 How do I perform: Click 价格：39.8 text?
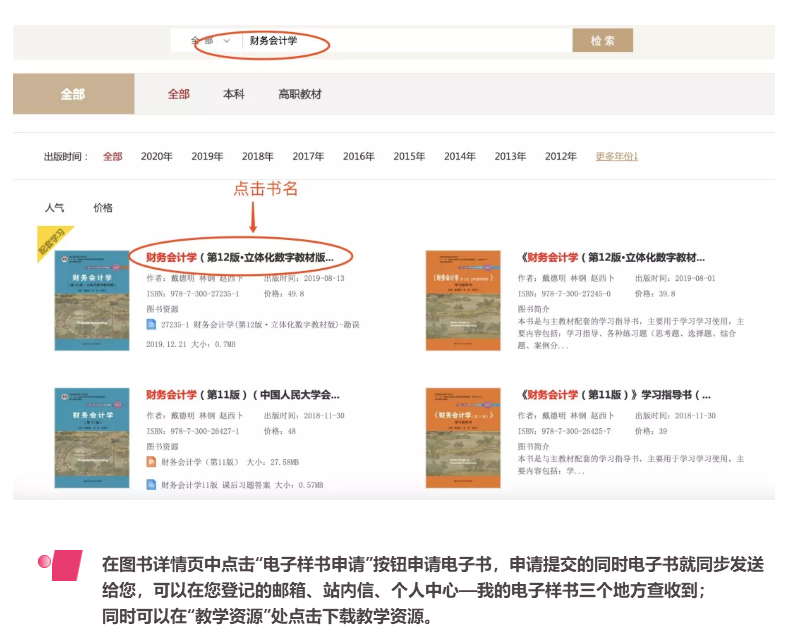(x=655, y=294)
